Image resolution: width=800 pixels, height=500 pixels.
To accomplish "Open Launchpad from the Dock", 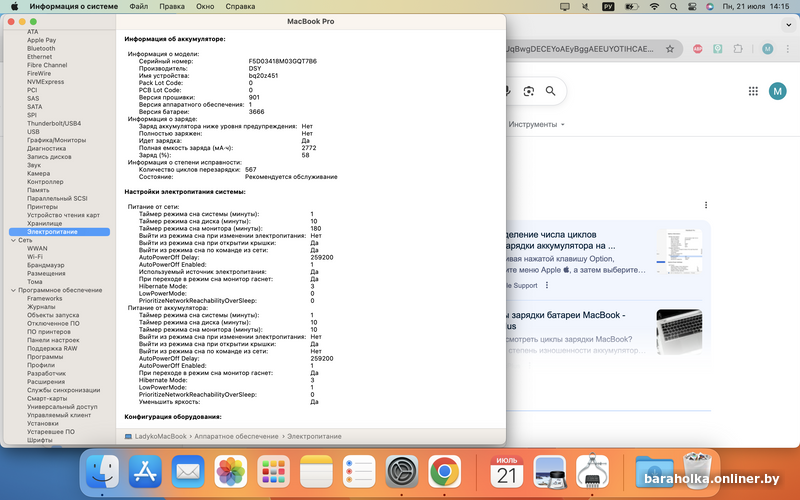I will pyautogui.click(x=273, y=471).
